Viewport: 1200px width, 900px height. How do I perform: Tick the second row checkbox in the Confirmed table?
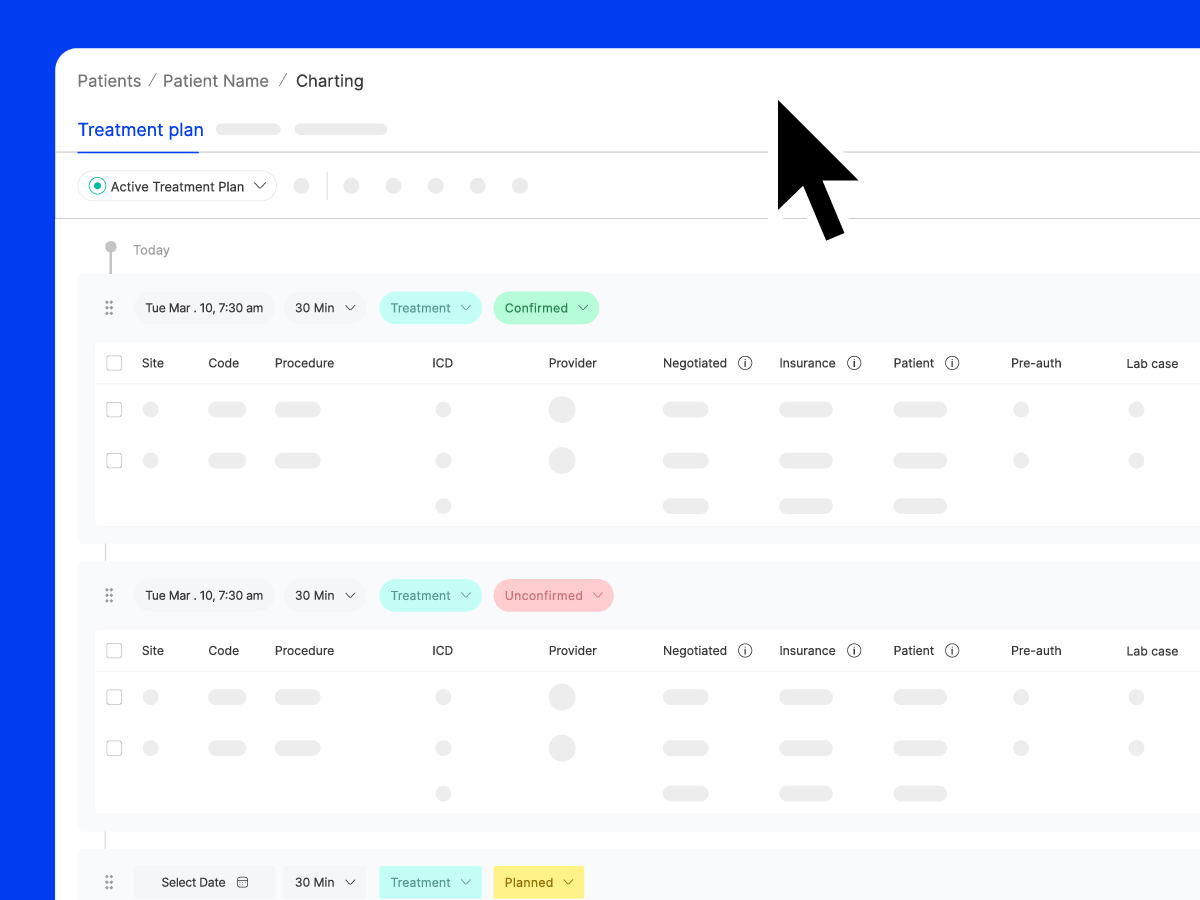[x=114, y=460]
